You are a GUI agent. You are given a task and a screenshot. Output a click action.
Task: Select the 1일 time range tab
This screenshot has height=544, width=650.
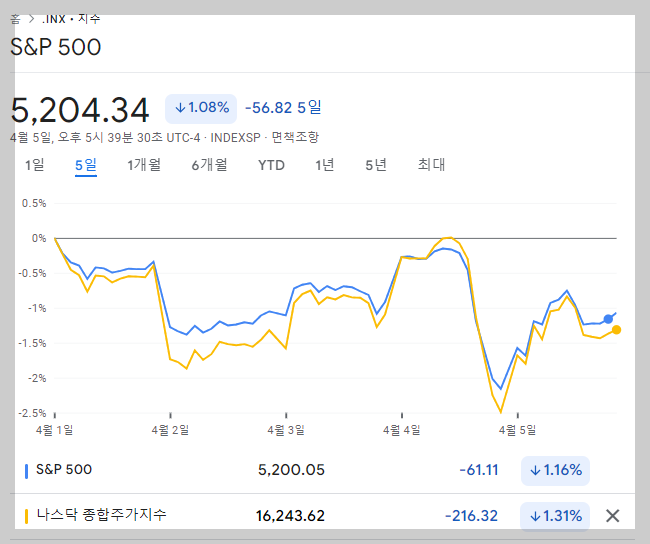tap(35, 165)
